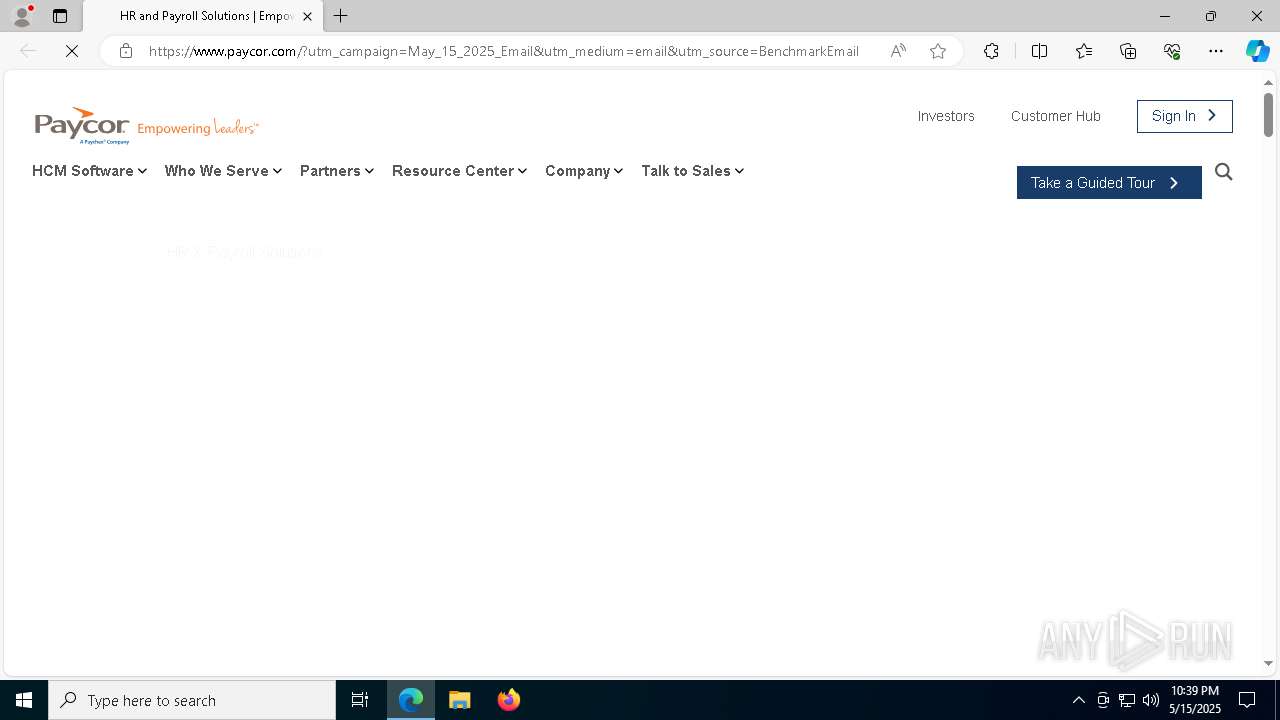Open the Windows Start menu
Viewport: 1280px width, 720px height.
24,700
